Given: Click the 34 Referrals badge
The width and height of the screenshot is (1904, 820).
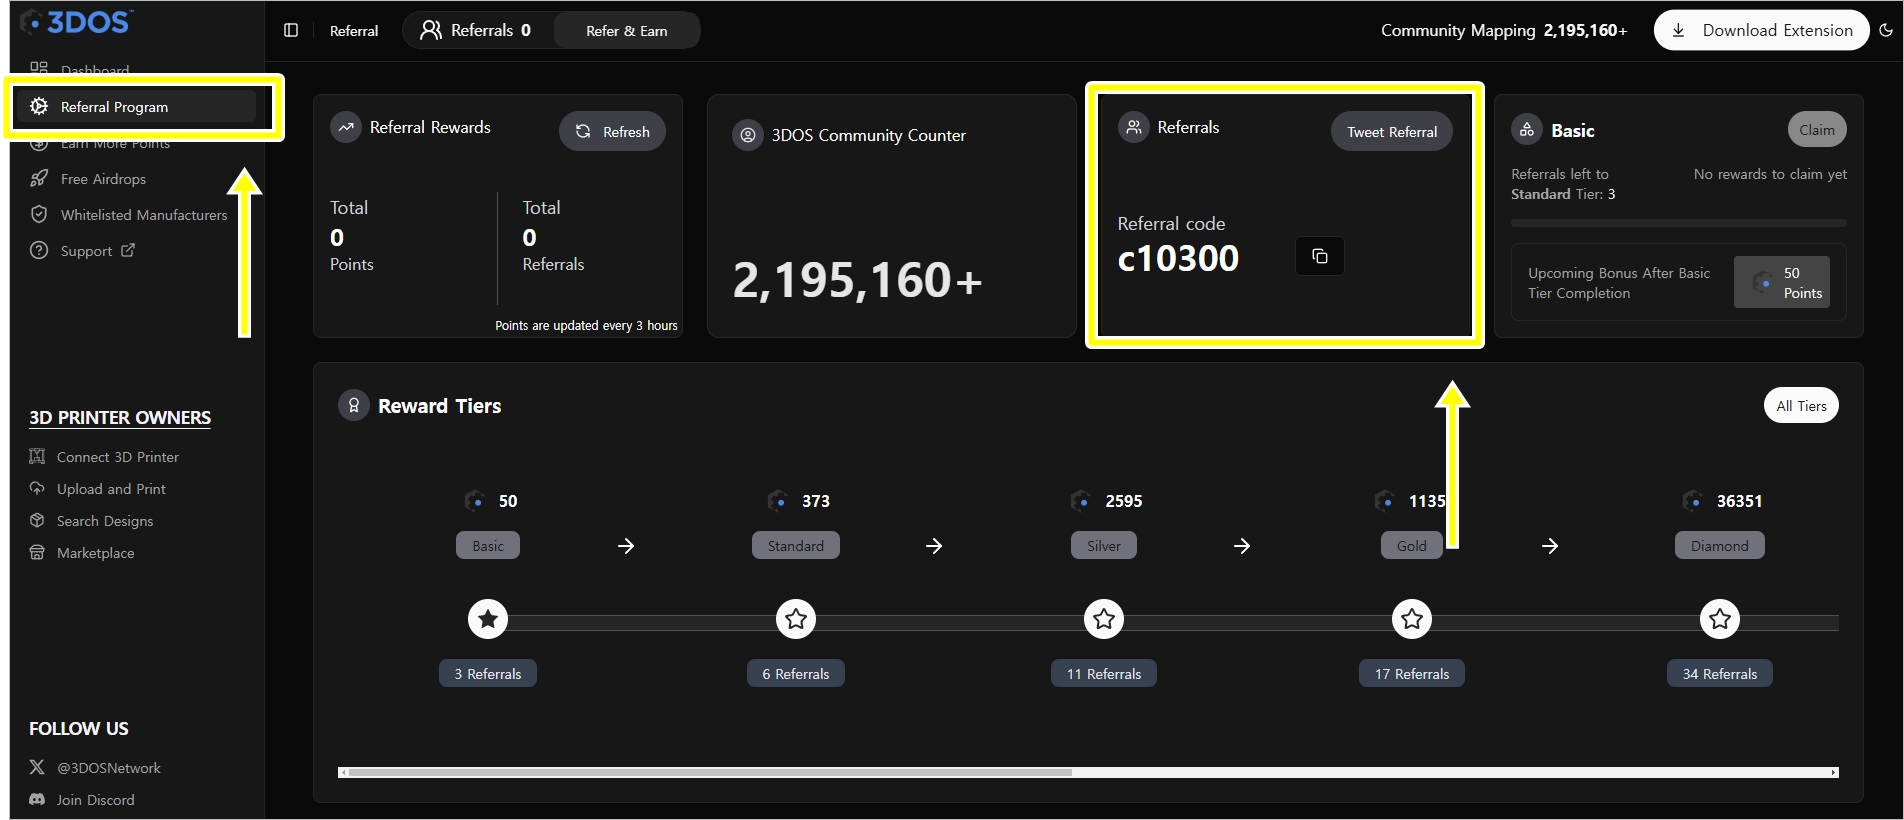Looking at the screenshot, I should click(1720, 673).
